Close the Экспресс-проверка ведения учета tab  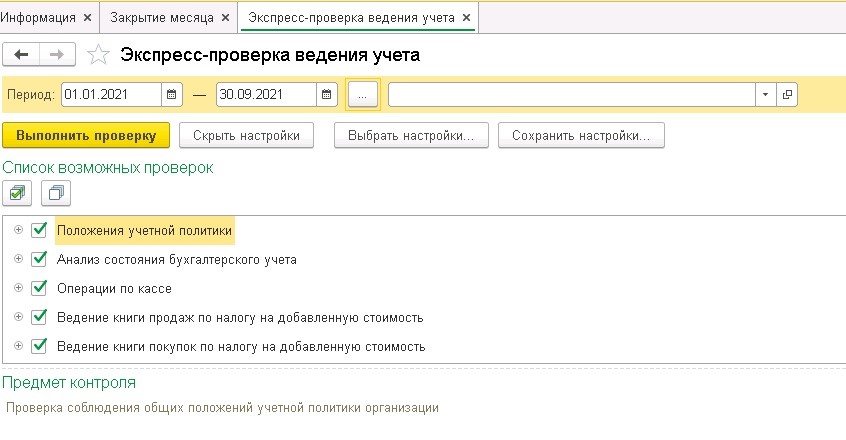[467, 18]
